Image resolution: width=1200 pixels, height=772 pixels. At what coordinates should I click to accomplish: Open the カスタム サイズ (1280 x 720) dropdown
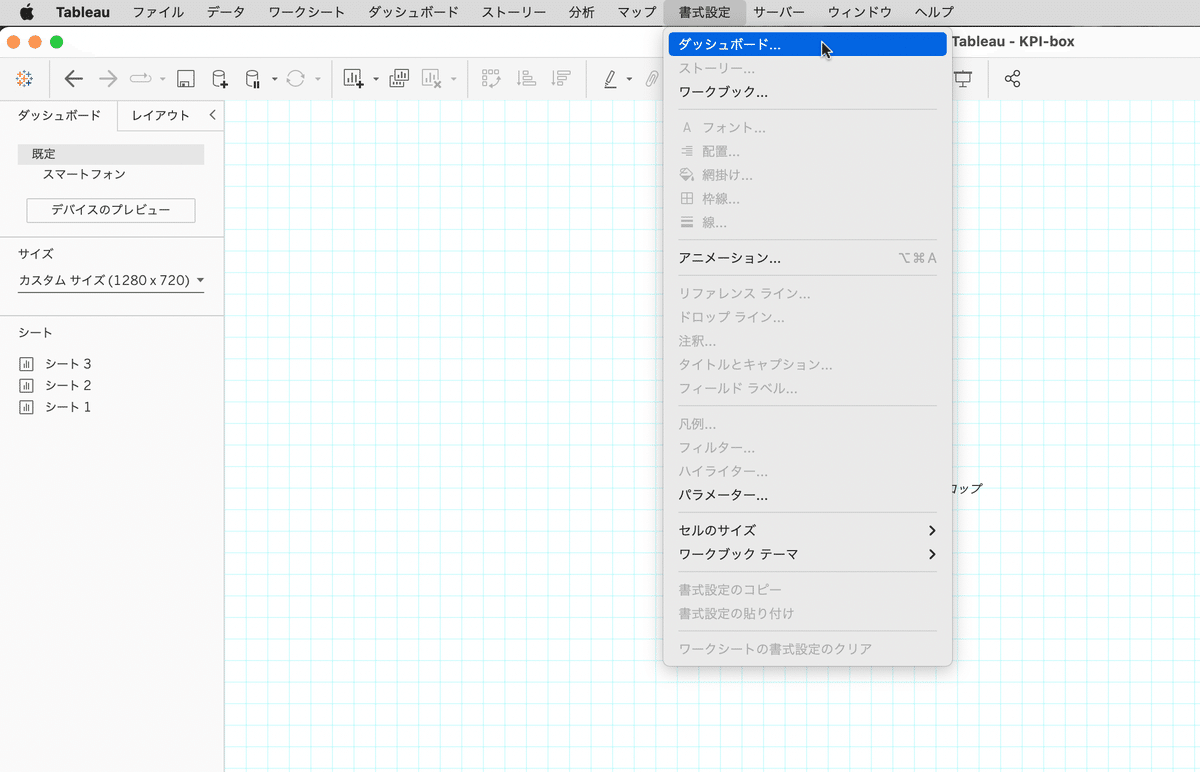[x=111, y=281]
